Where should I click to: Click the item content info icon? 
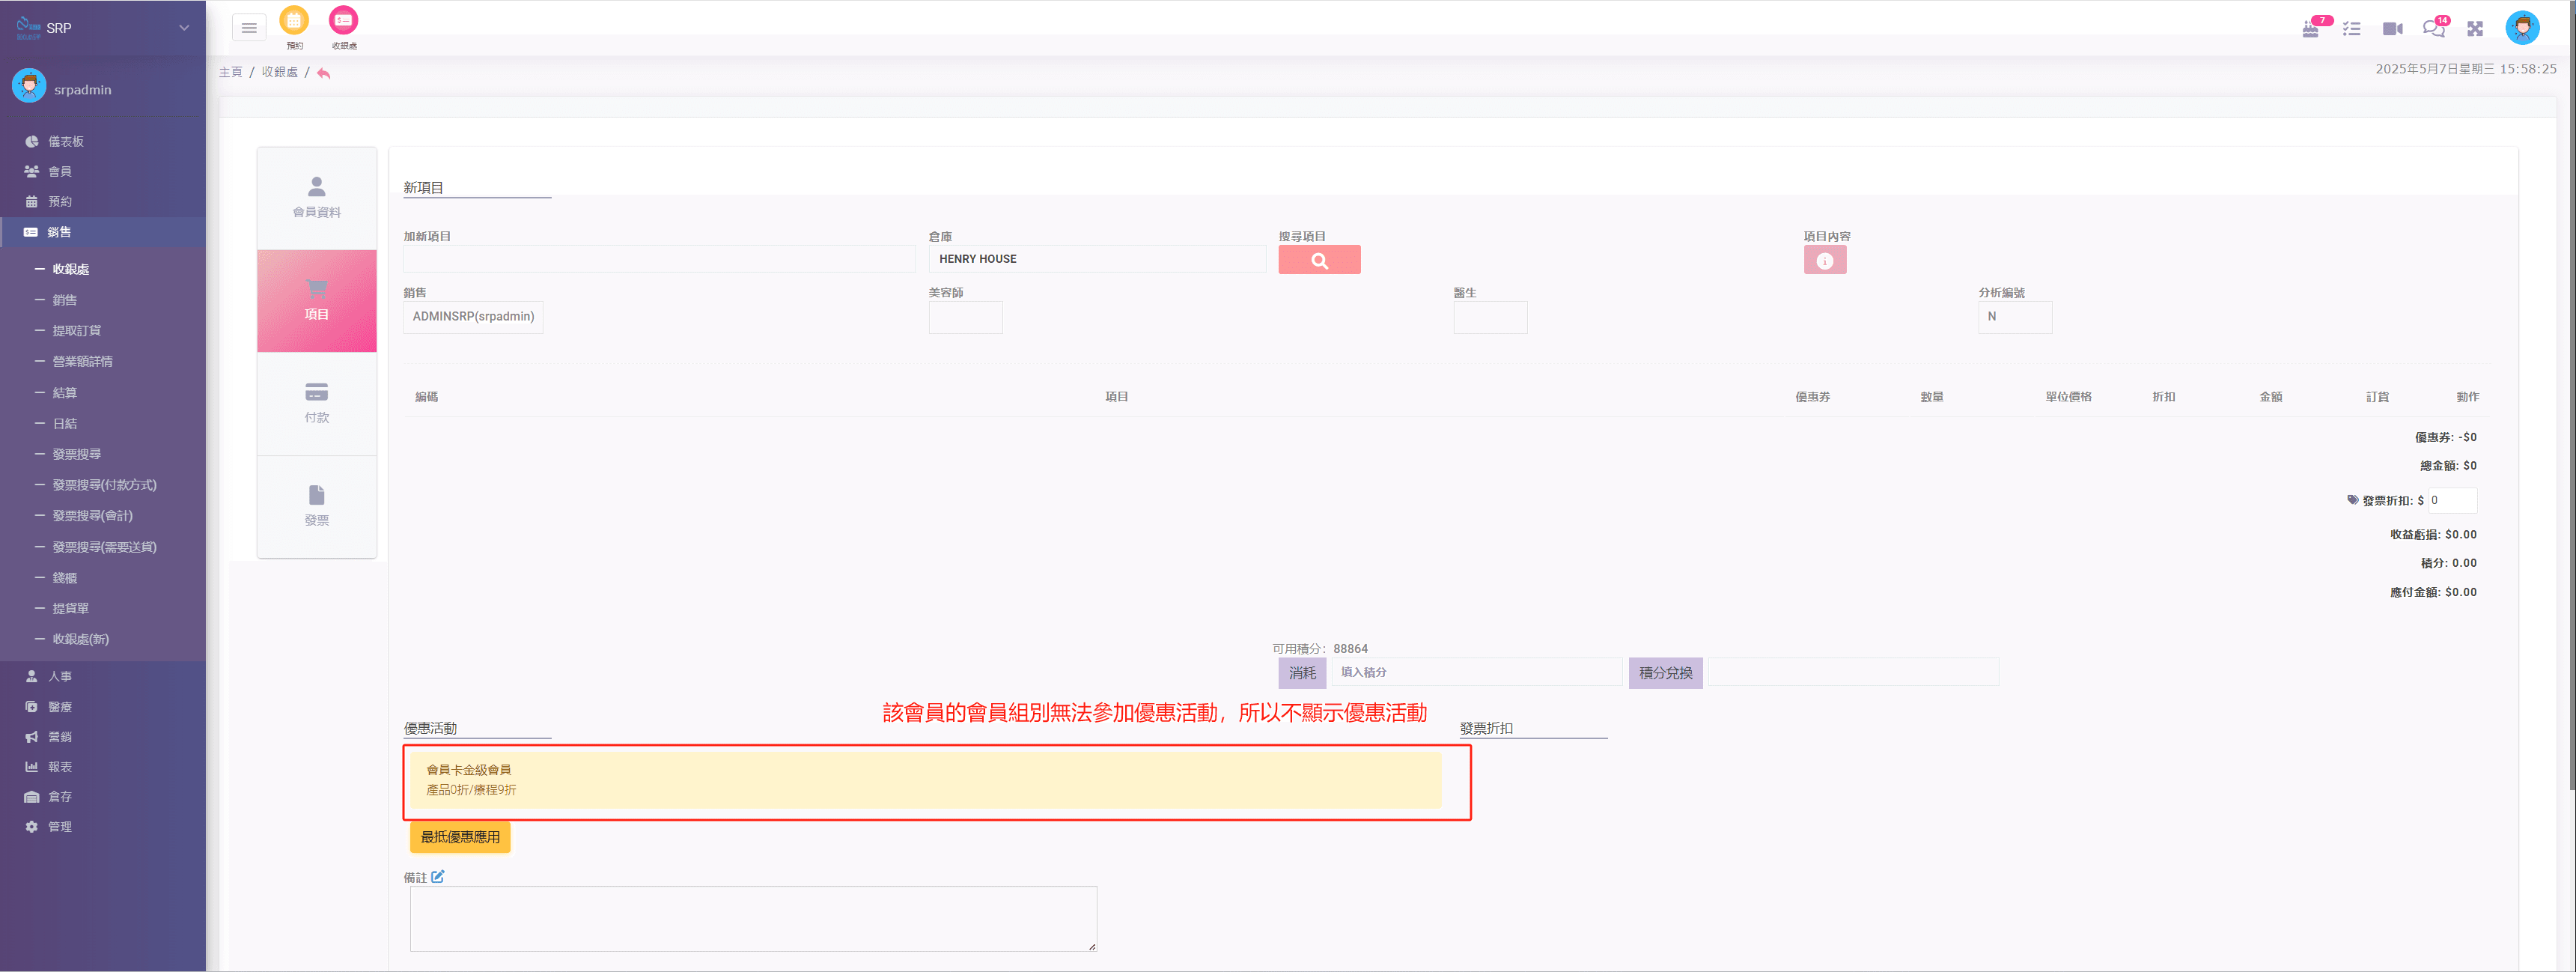pos(1824,260)
